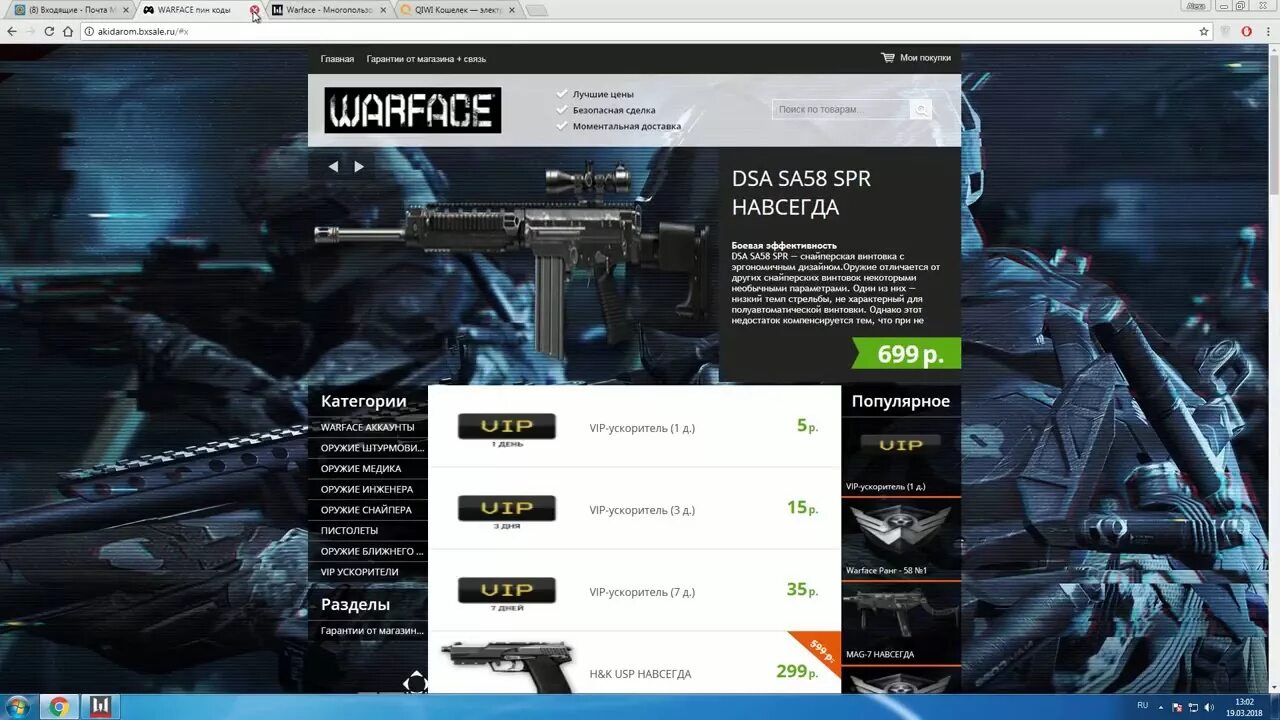Switch to the Warface - Многопольз tab
The width and height of the screenshot is (1280, 720).
click(x=328, y=10)
